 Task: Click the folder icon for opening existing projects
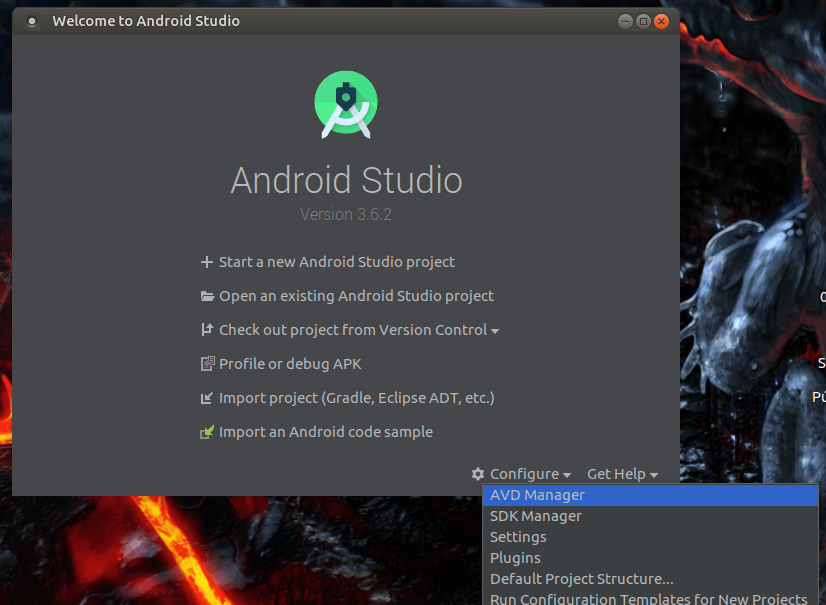coord(207,295)
